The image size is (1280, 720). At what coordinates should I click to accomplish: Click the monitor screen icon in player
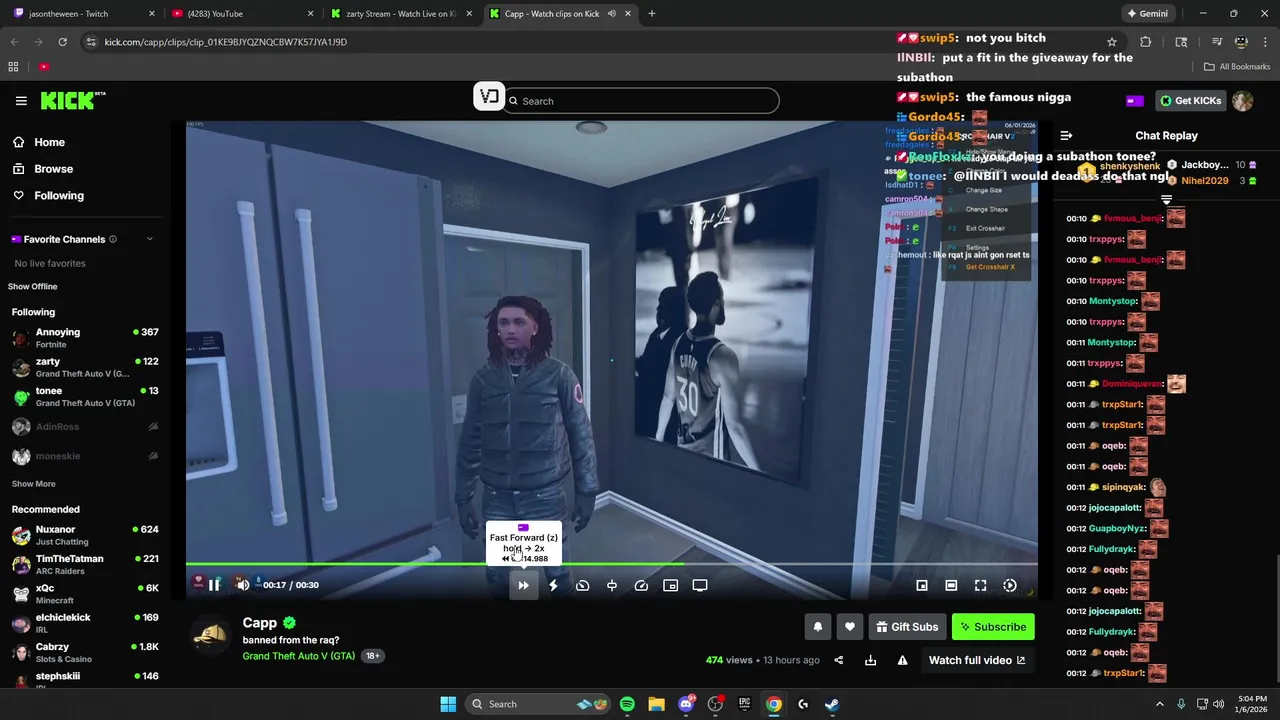pyautogui.click(x=700, y=585)
